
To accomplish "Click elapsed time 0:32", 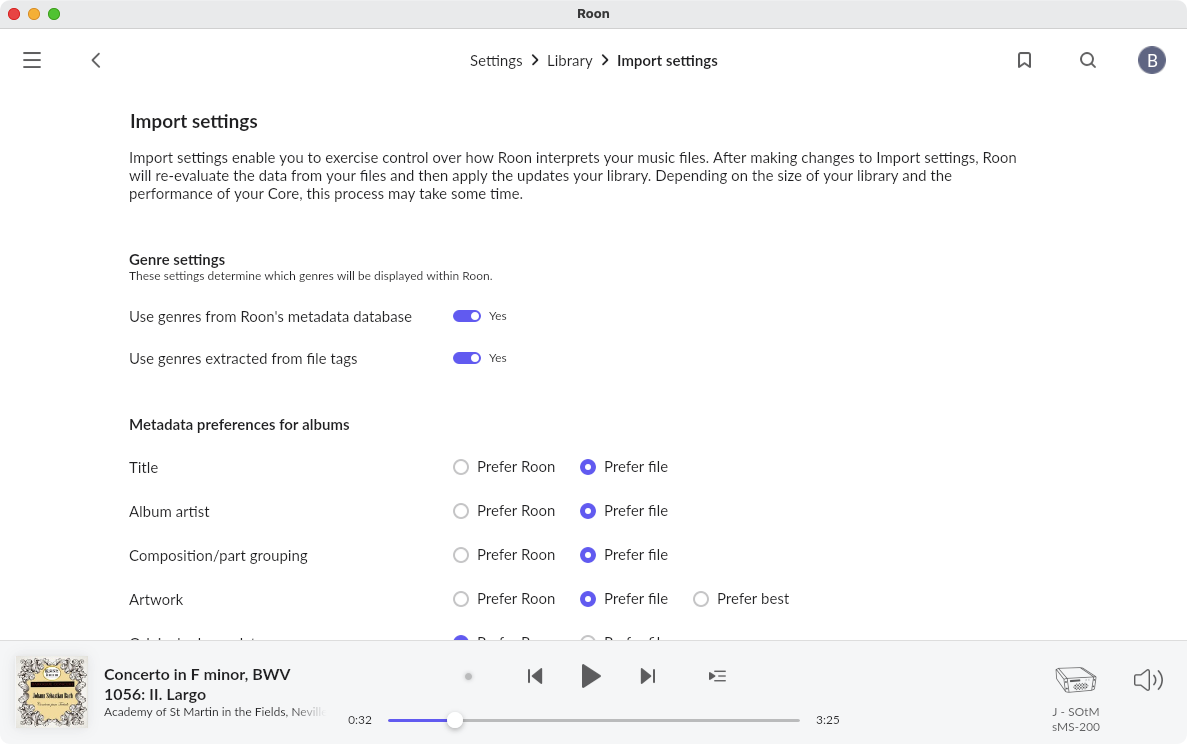I will tap(360, 720).
